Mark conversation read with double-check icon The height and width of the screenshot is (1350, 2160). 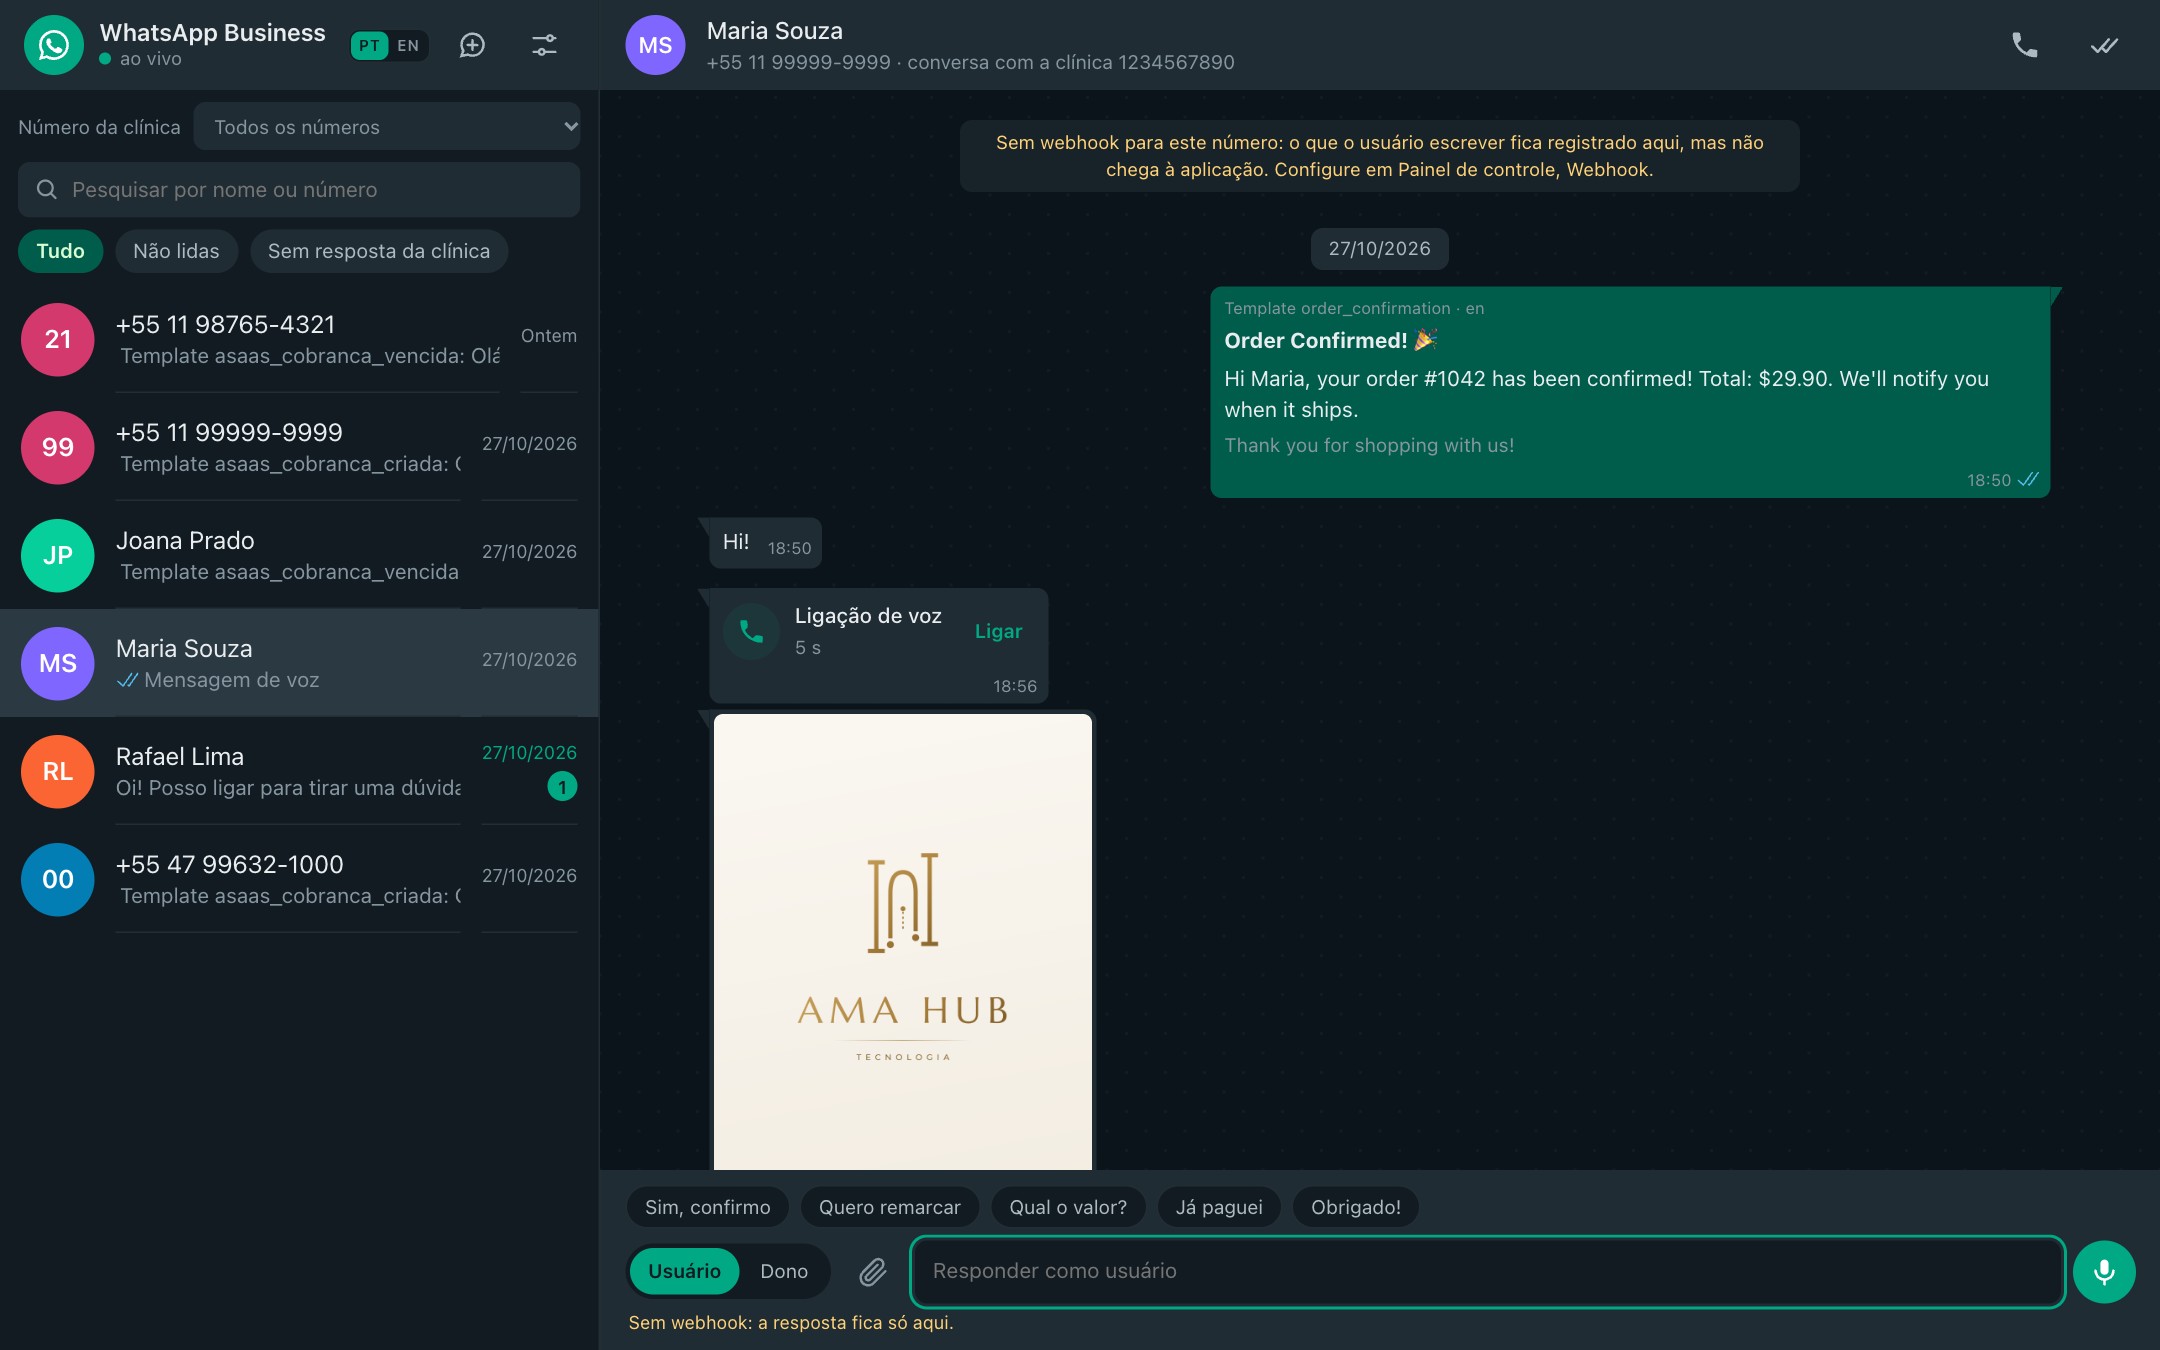click(2104, 45)
